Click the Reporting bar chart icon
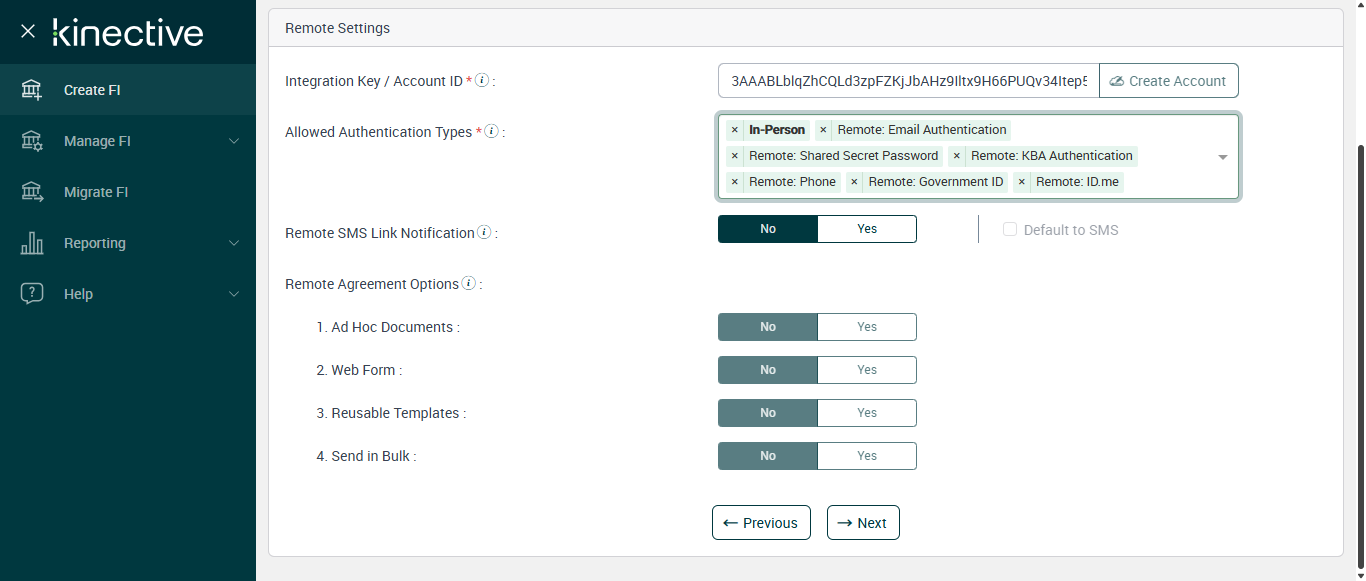Image resolution: width=1366 pixels, height=581 pixels. [x=32, y=243]
